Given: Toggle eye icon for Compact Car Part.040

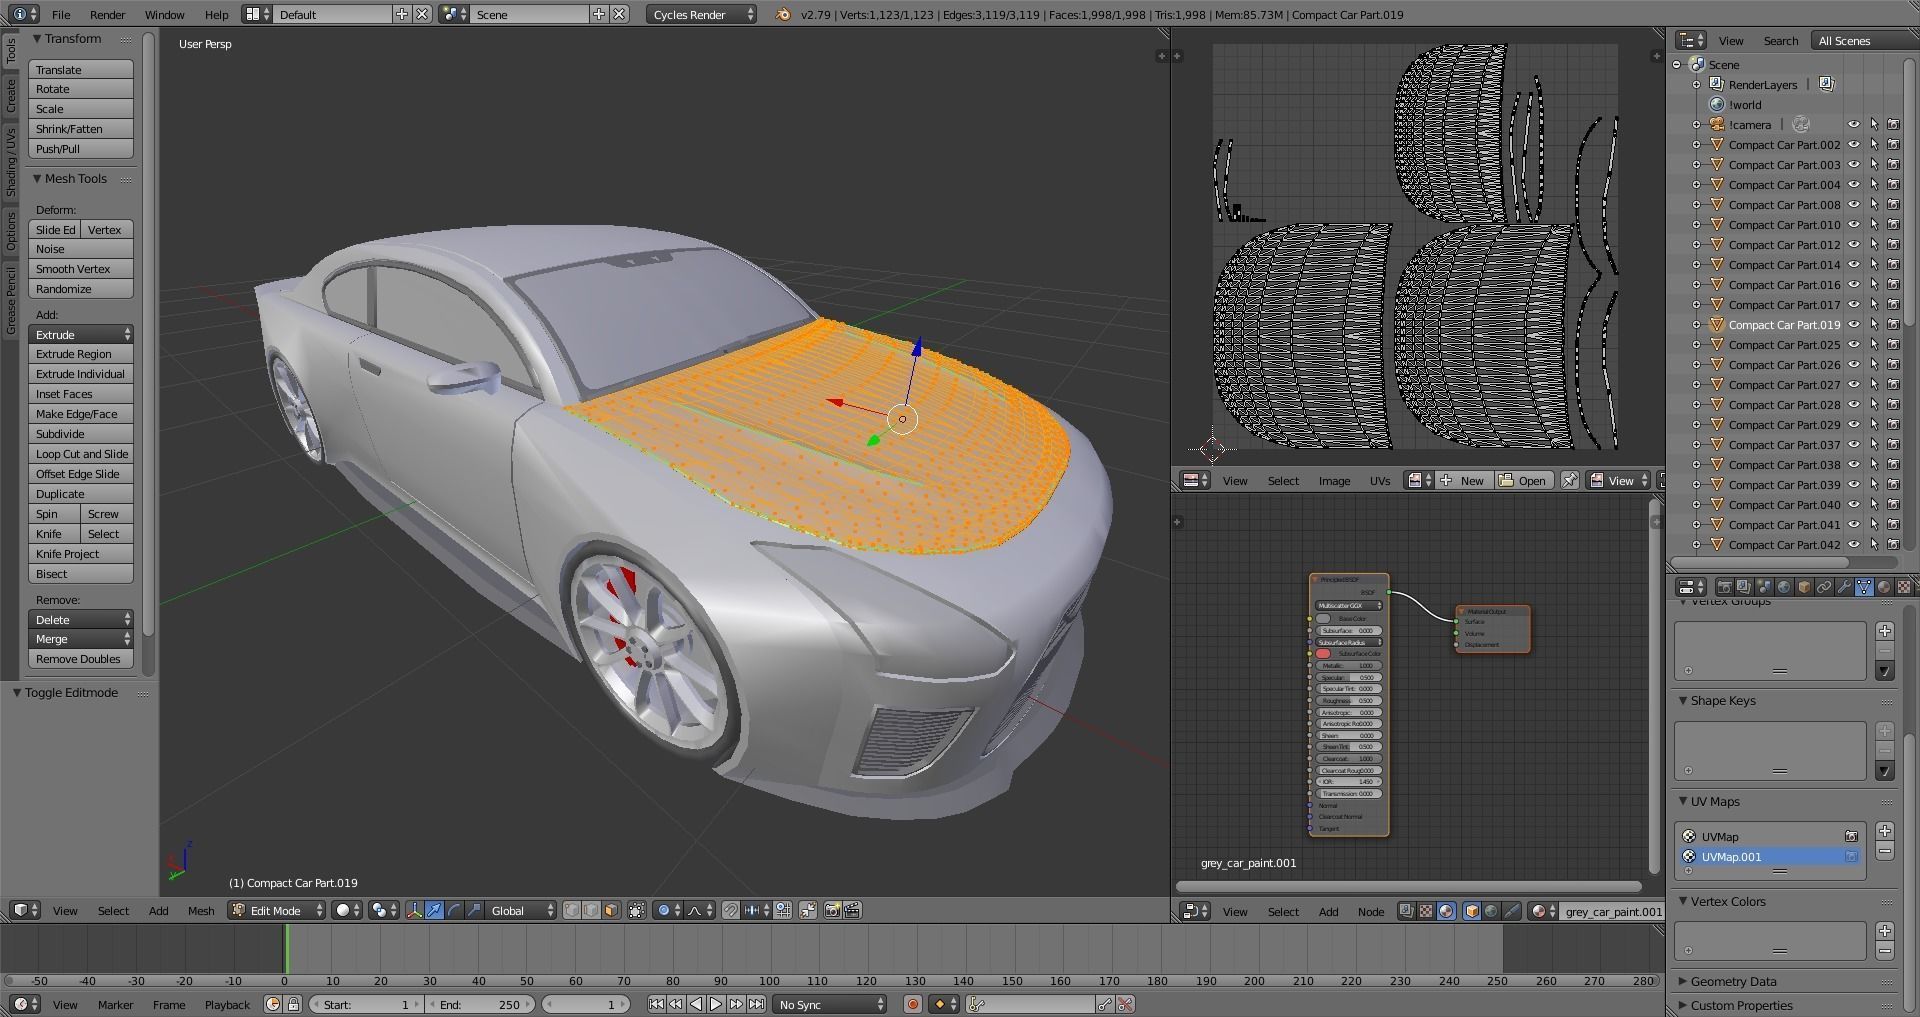Looking at the screenshot, I should pyautogui.click(x=1853, y=505).
